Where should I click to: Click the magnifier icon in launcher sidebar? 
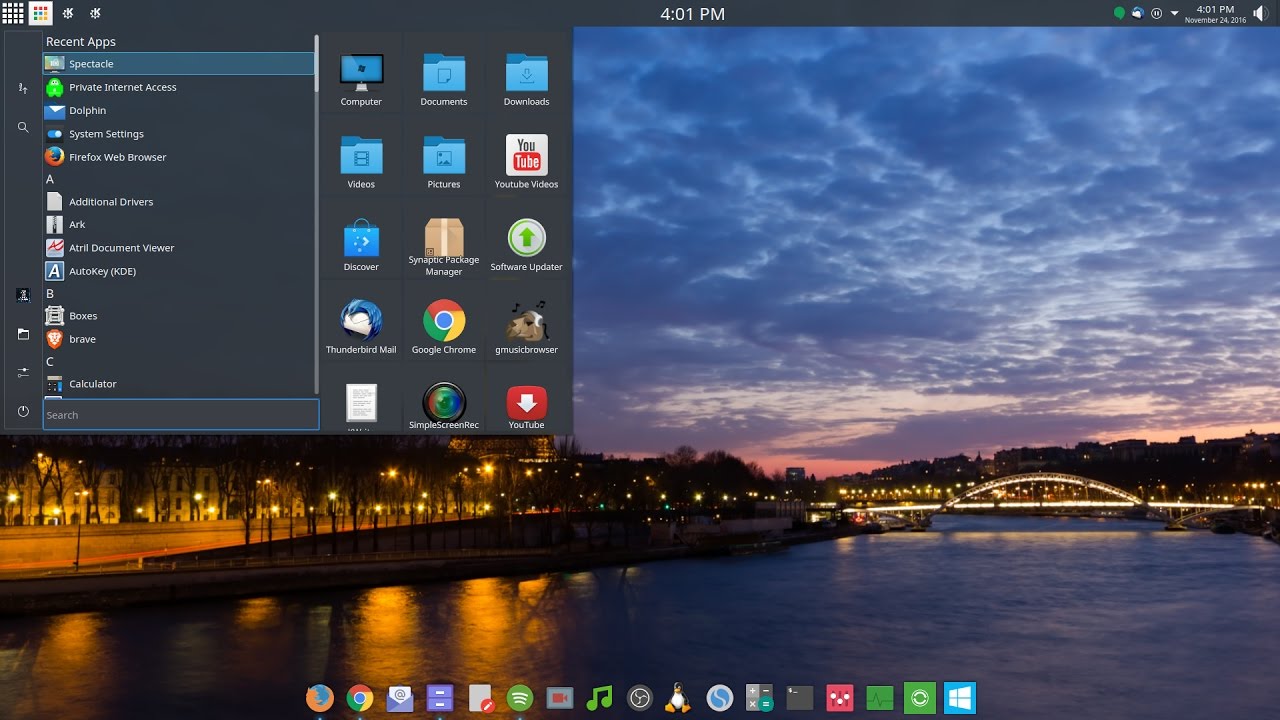point(23,127)
